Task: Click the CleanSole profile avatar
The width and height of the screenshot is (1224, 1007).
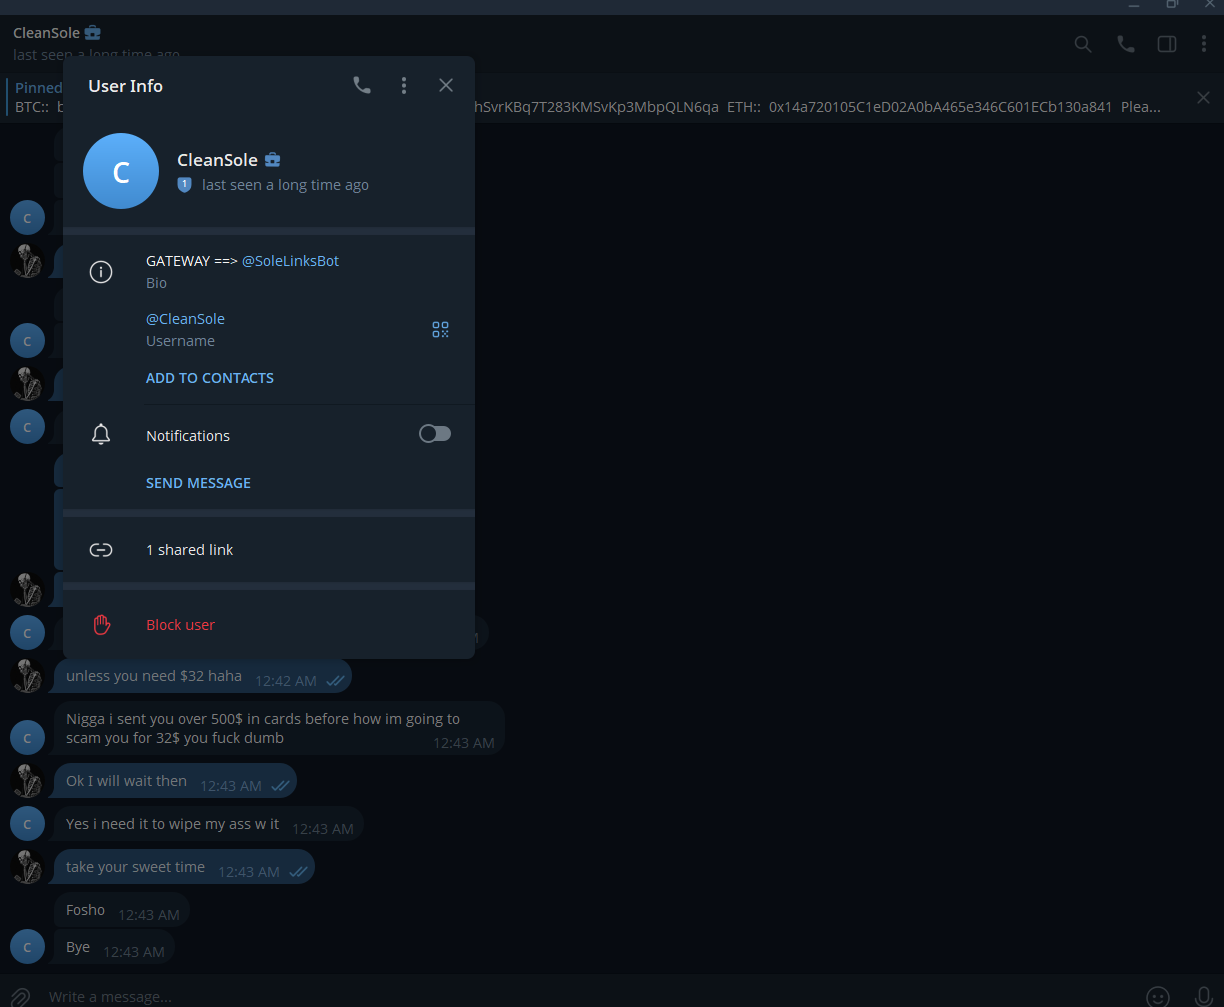Action: [x=121, y=171]
